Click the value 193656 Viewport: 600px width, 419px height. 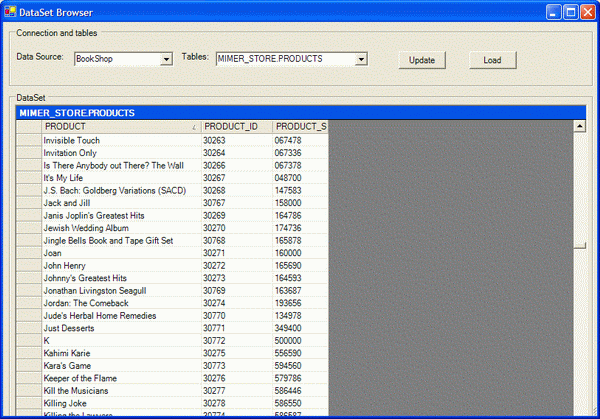pyautogui.click(x=300, y=303)
